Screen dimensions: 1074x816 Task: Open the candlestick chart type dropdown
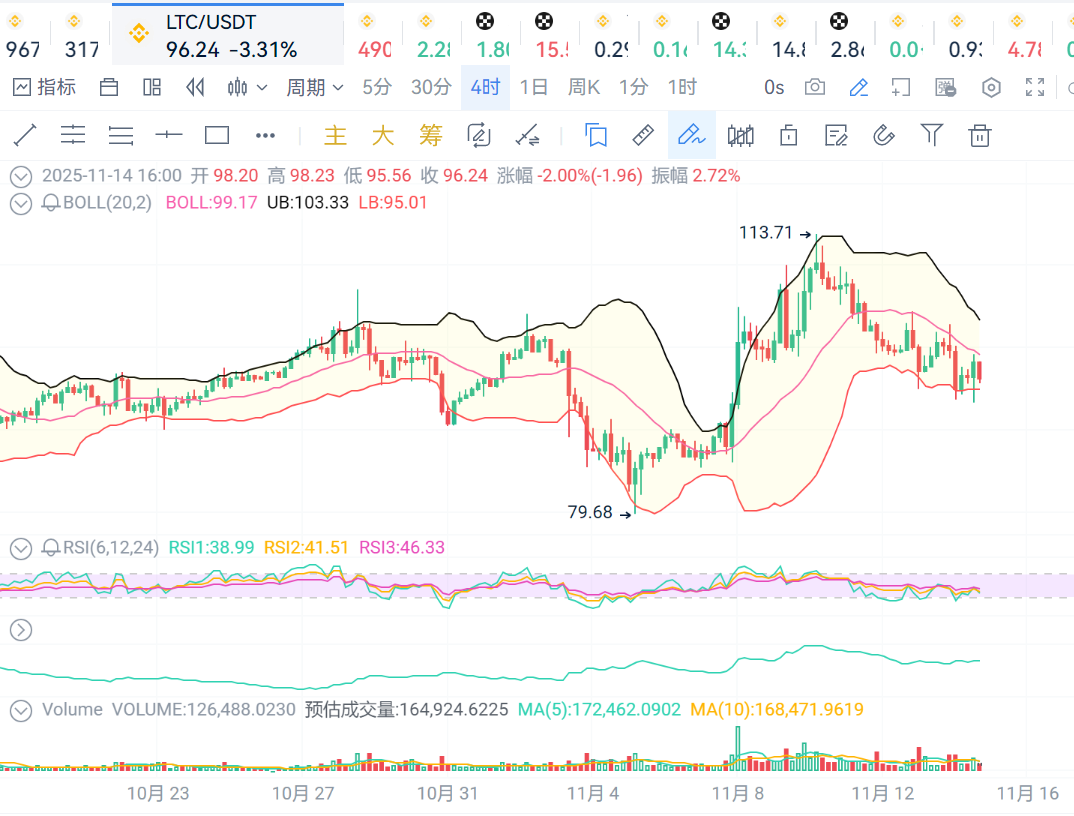point(247,88)
